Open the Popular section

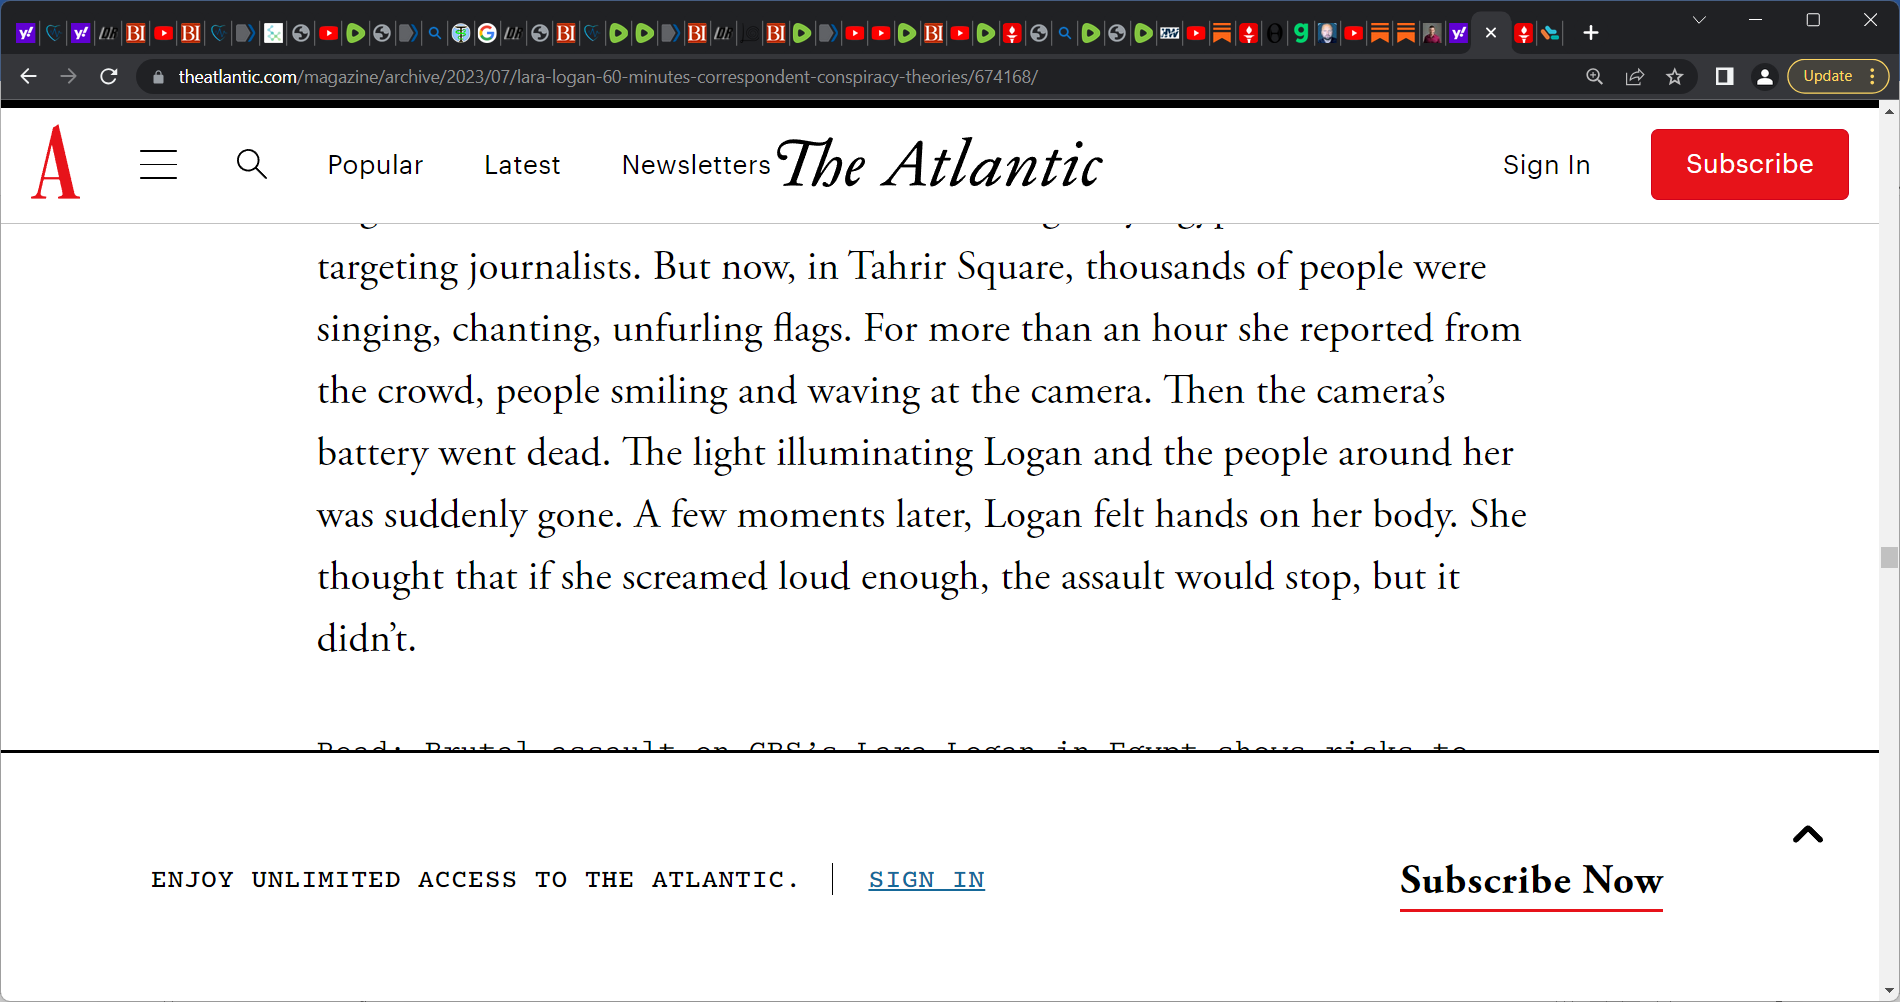tap(375, 165)
